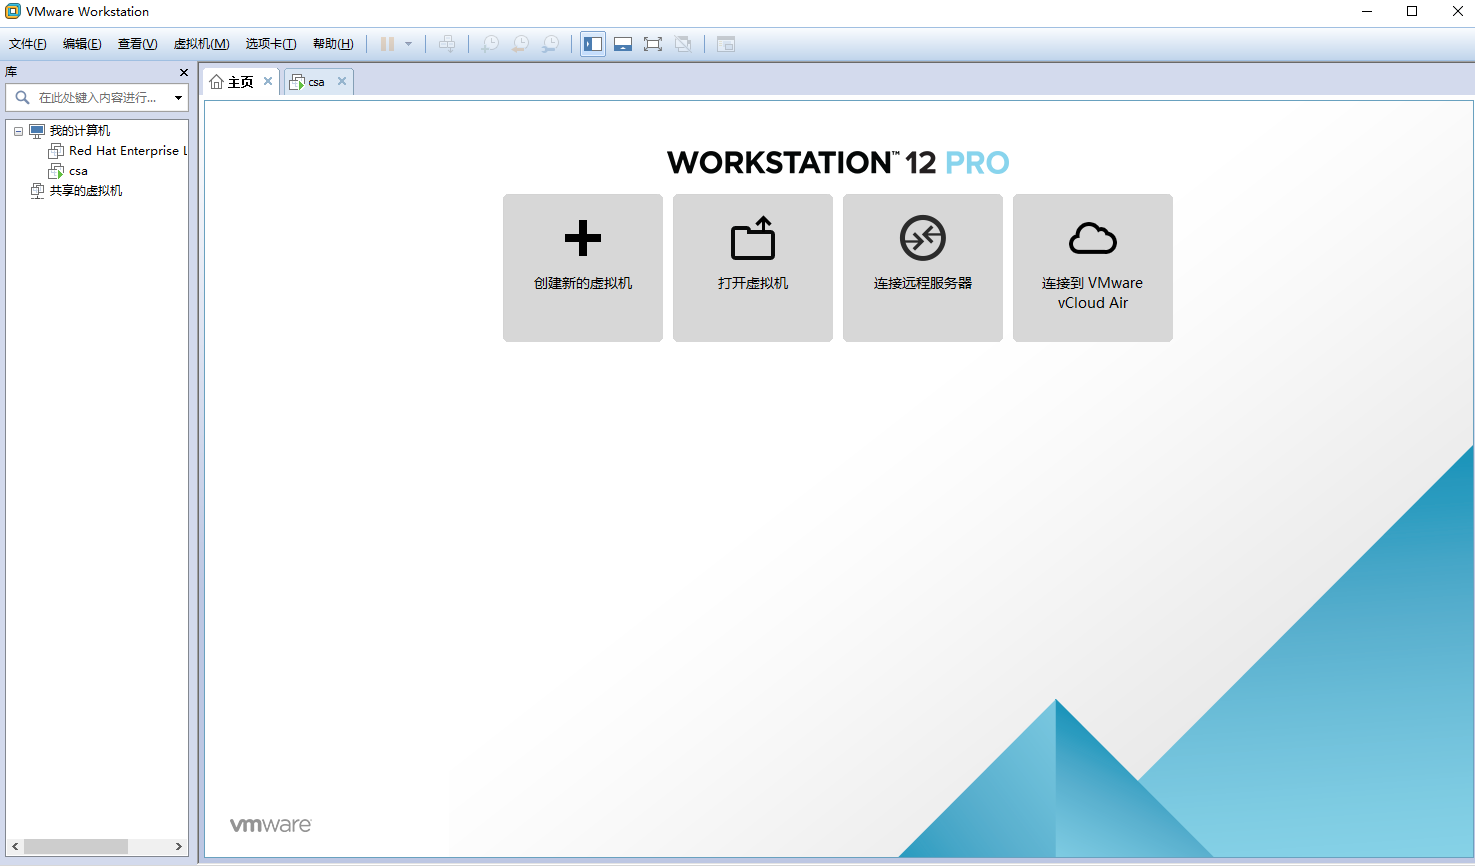Switch to full screen mode icon
Image resolution: width=1475 pixels, height=866 pixels.
pyautogui.click(x=653, y=44)
